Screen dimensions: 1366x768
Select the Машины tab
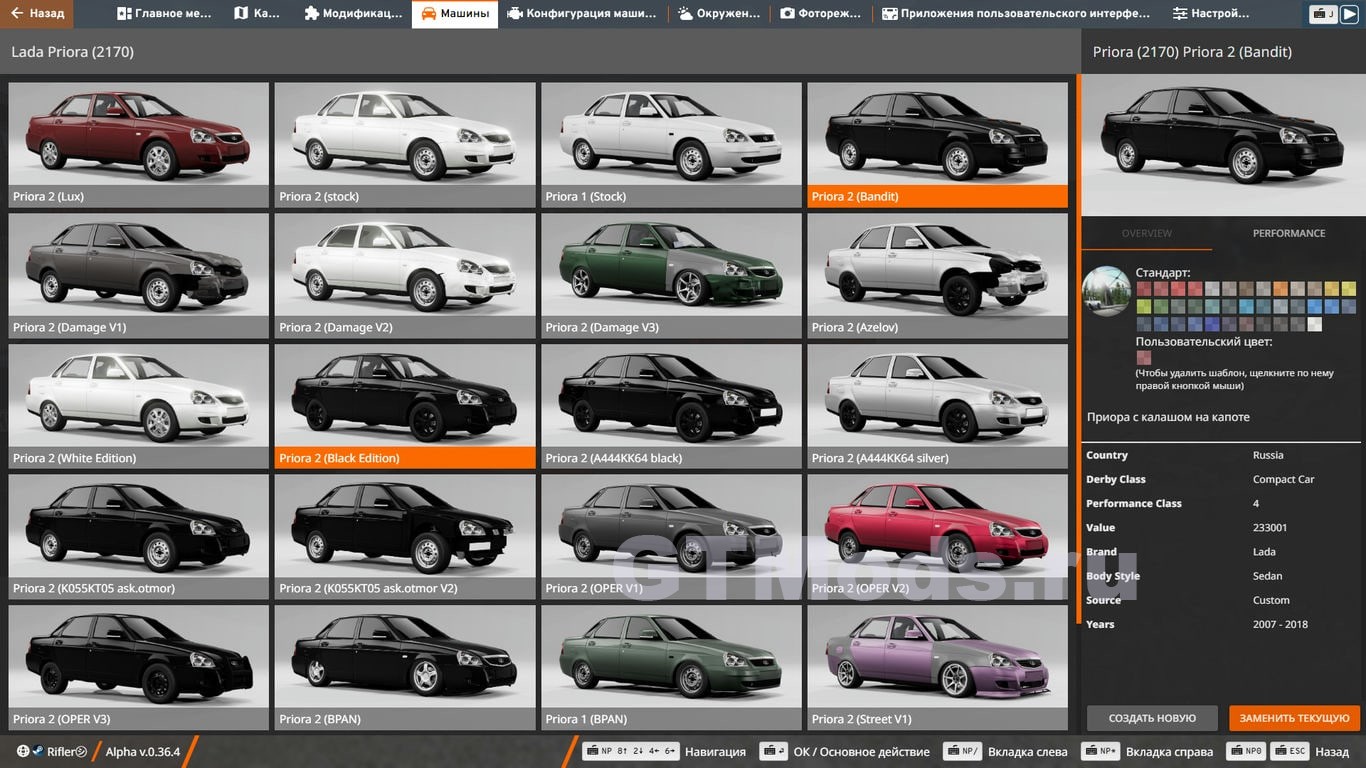[x=455, y=14]
